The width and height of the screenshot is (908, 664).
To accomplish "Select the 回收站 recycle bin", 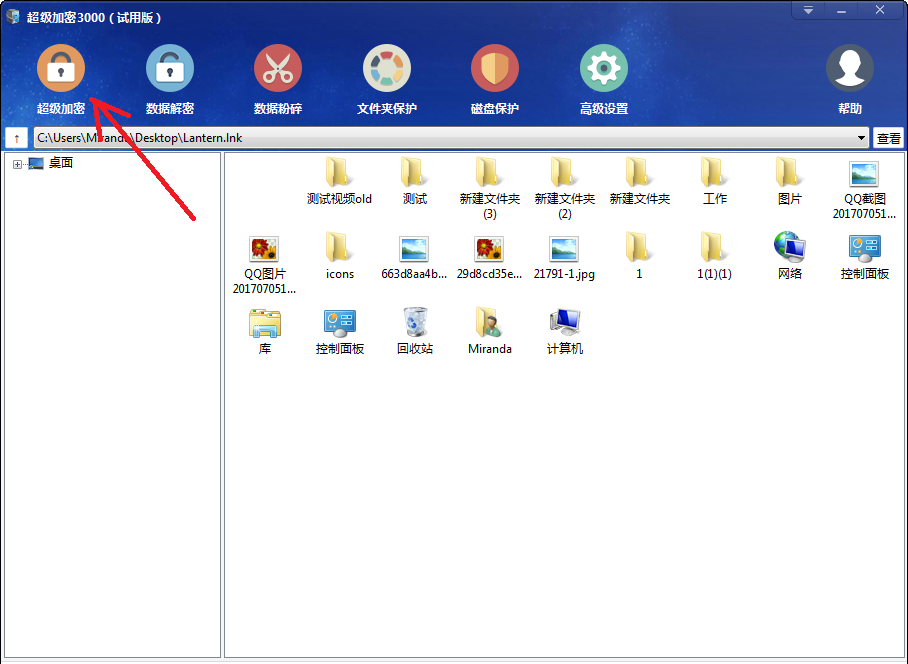I will 415,332.
